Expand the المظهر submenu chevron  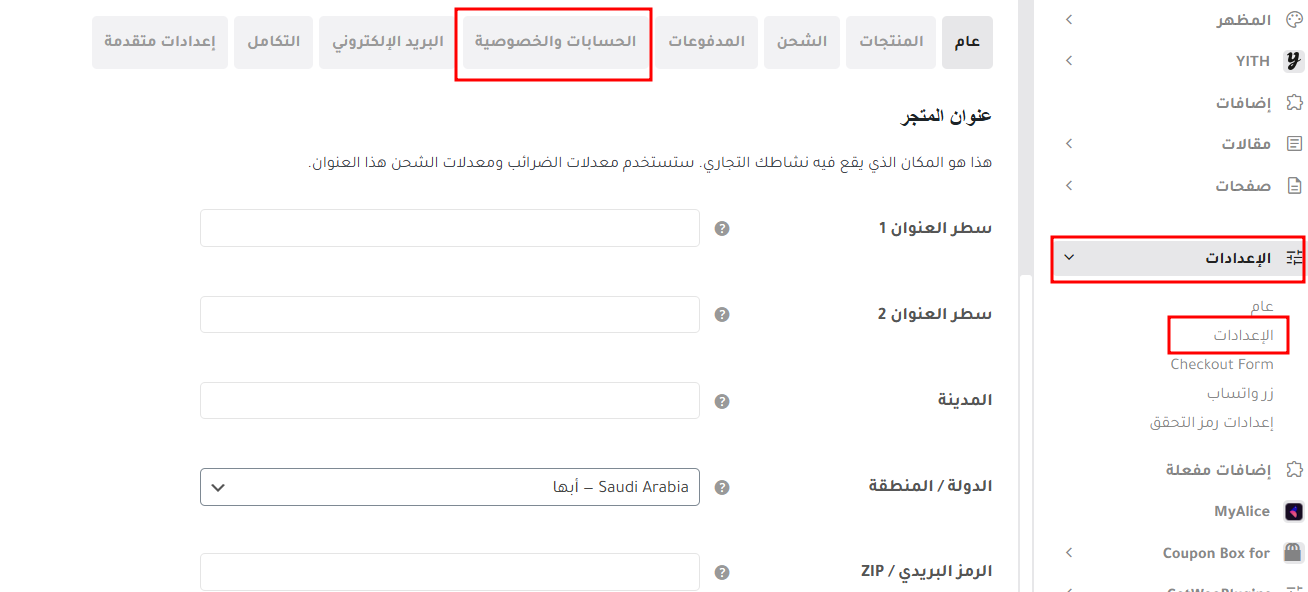[x=1069, y=20]
